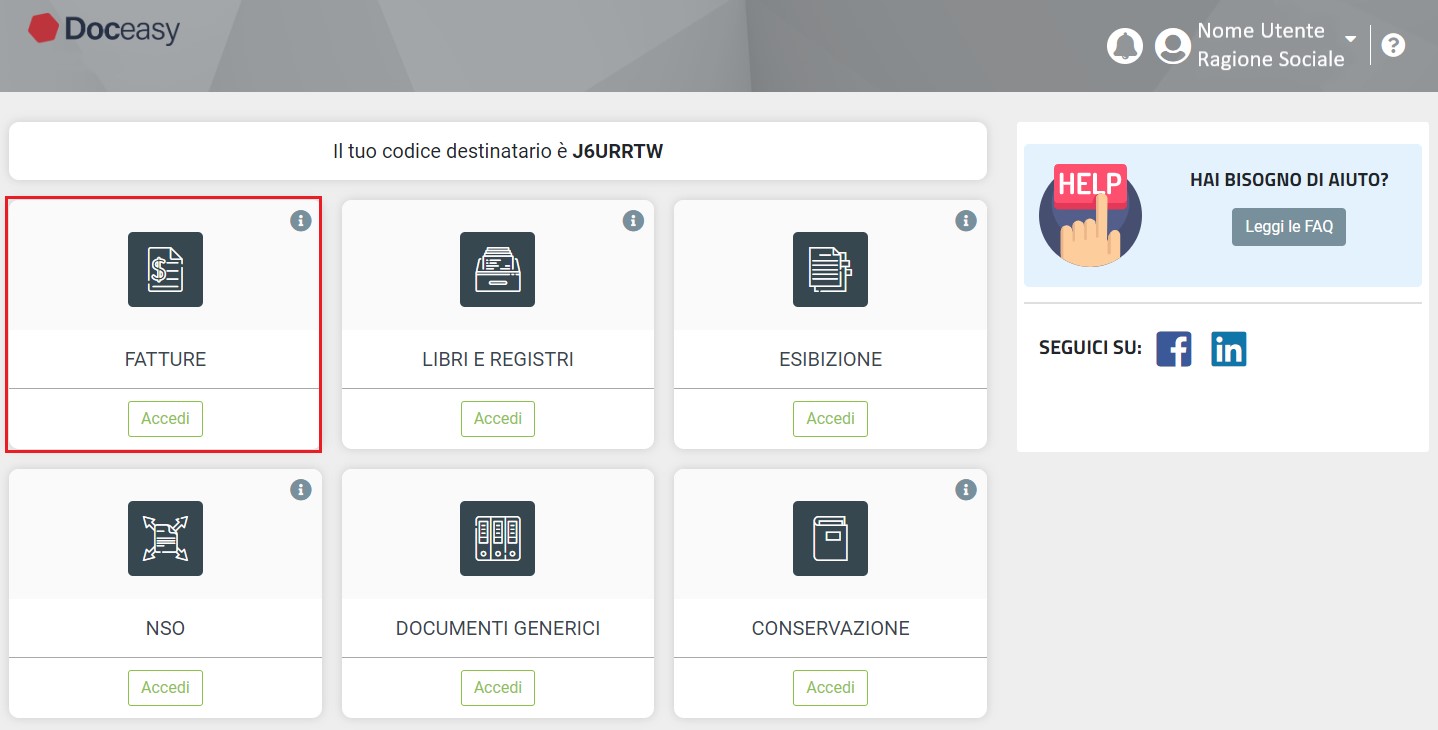The width and height of the screenshot is (1438, 730).
Task: Select the DOCUMENTI GENERICI binders icon
Action: pyautogui.click(x=497, y=538)
